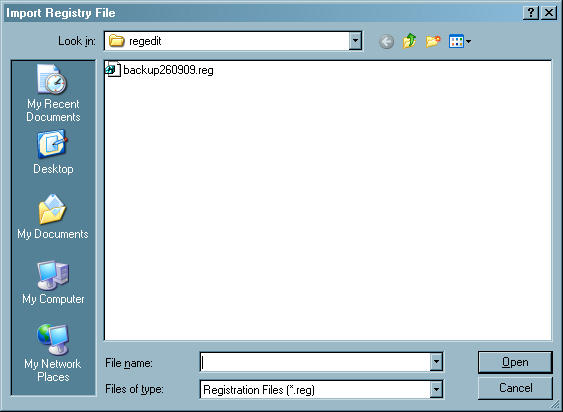Click the Cancel button
Image resolution: width=563 pixels, height=412 pixels.
coord(515,388)
